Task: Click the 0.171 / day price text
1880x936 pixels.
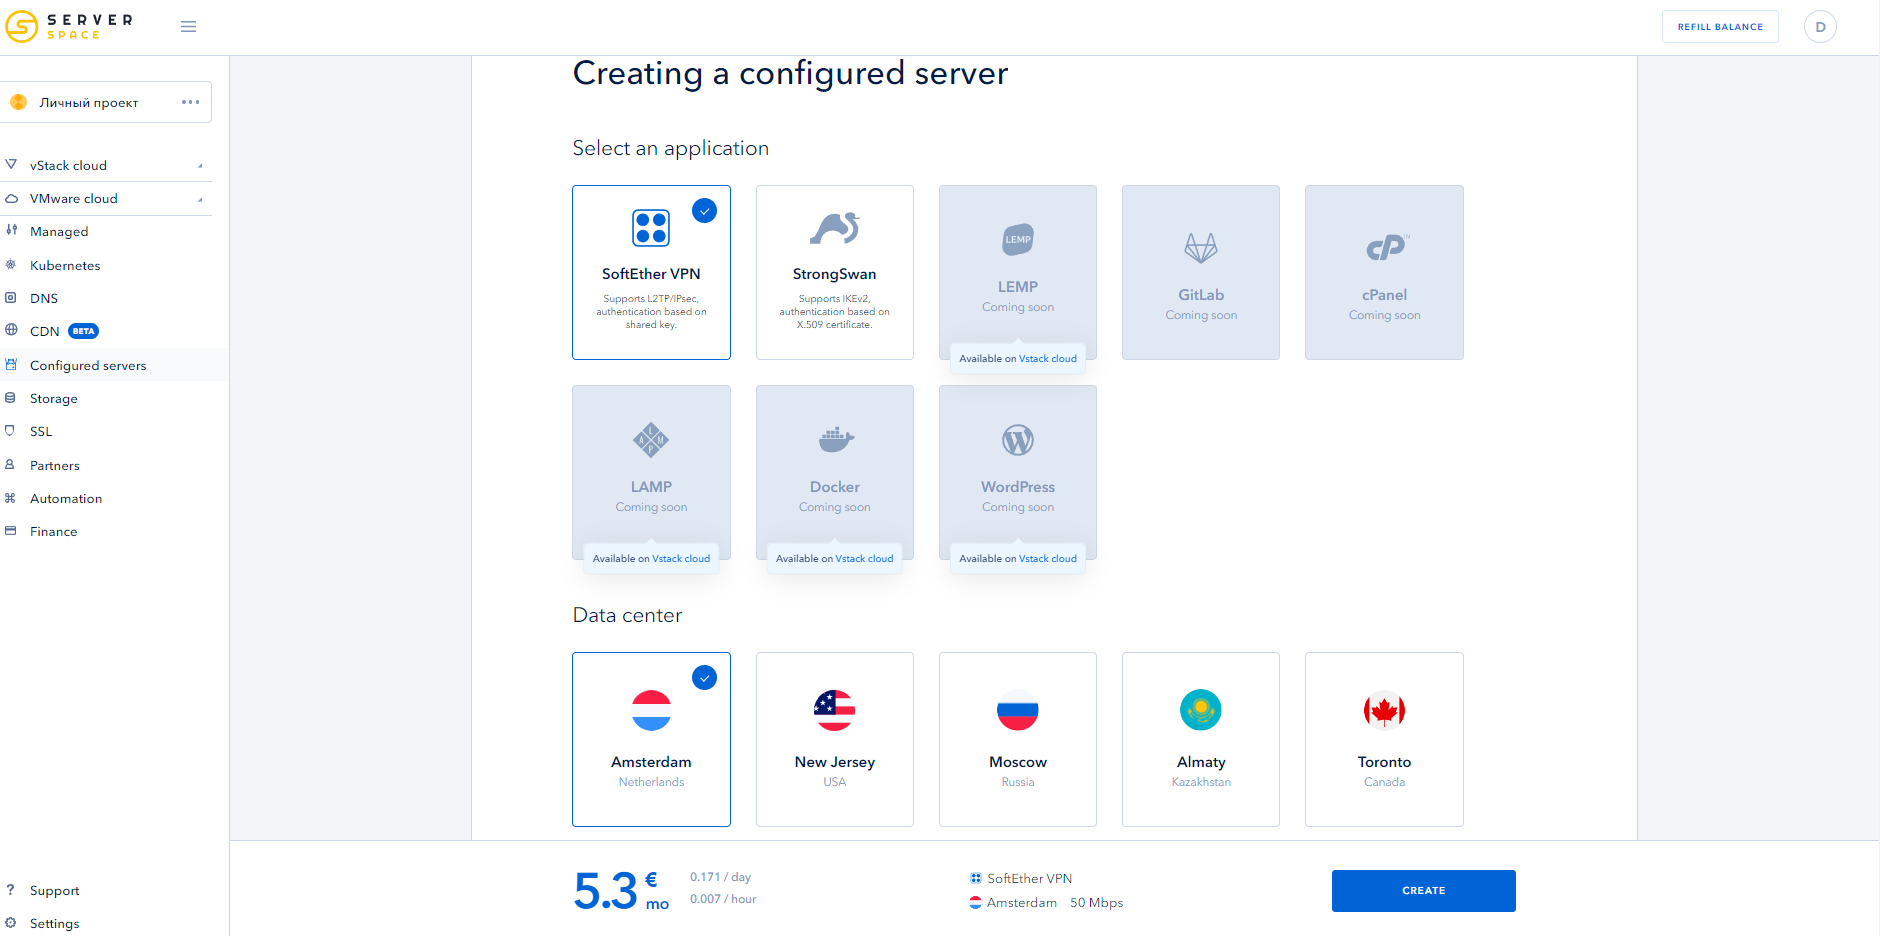Action: click(720, 877)
